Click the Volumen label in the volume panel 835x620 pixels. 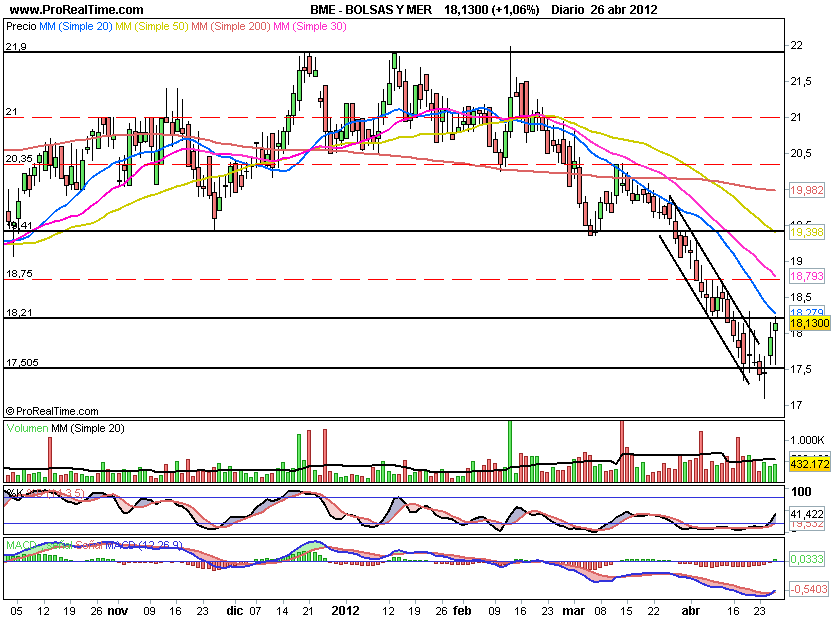coord(30,428)
